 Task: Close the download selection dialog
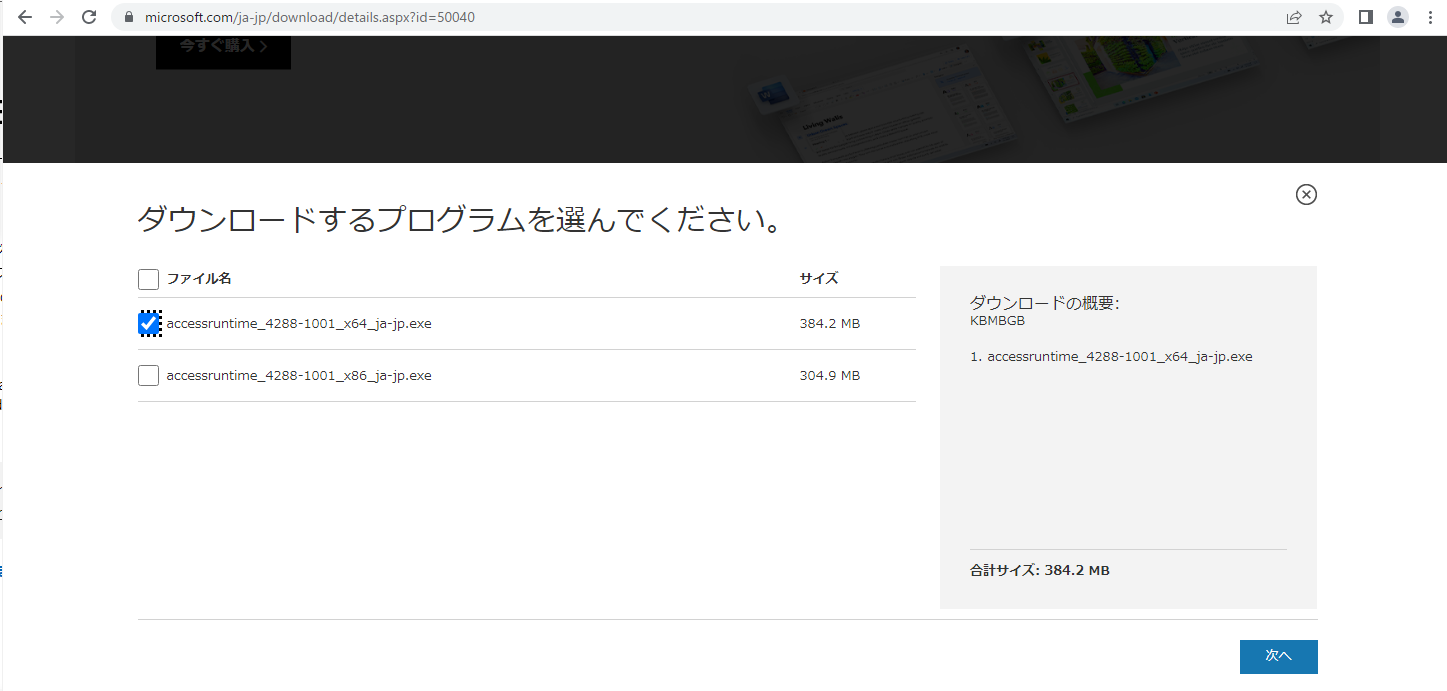tap(1306, 194)
